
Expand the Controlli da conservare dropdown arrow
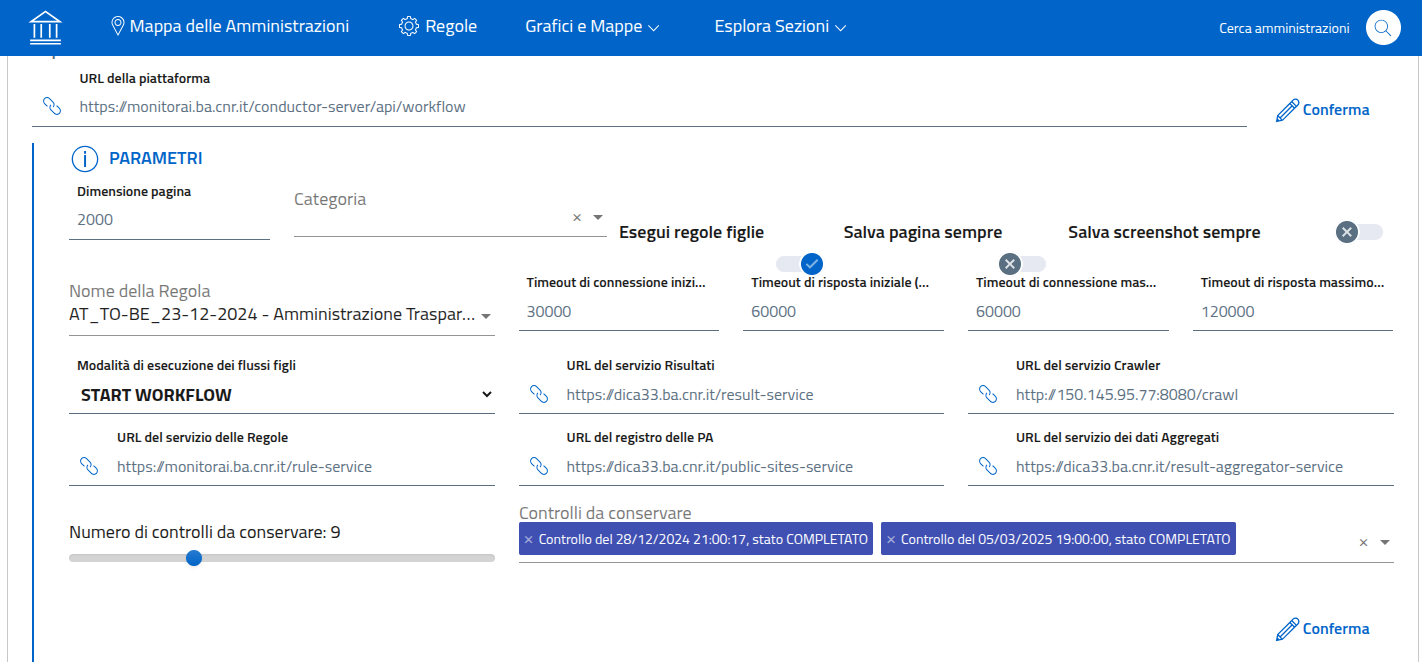(1385, 542)
